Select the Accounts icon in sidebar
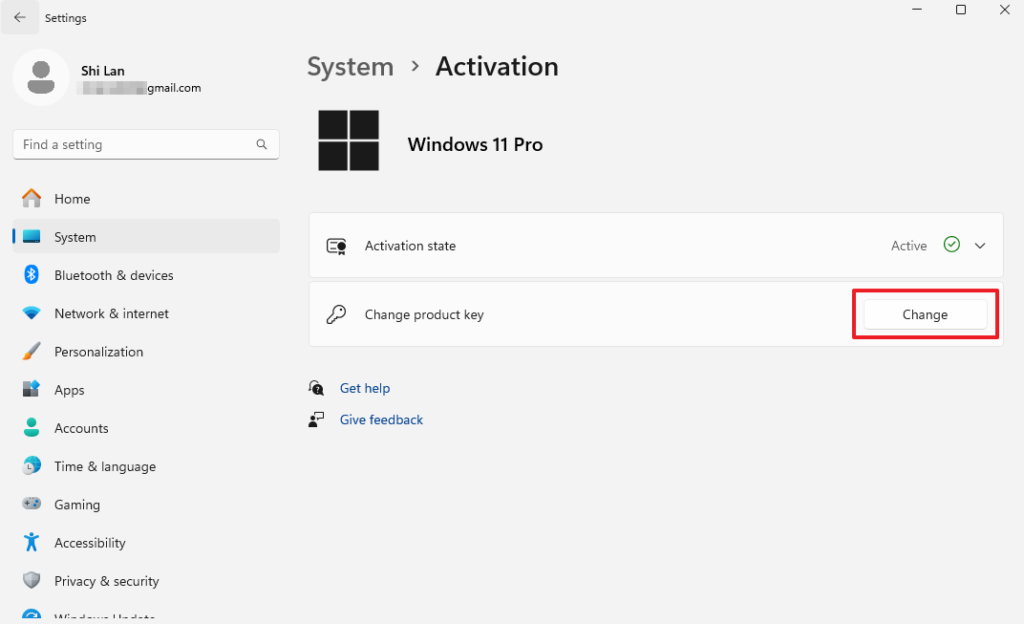Viewport: 1024px width, 624px height. tap(31, 428)
